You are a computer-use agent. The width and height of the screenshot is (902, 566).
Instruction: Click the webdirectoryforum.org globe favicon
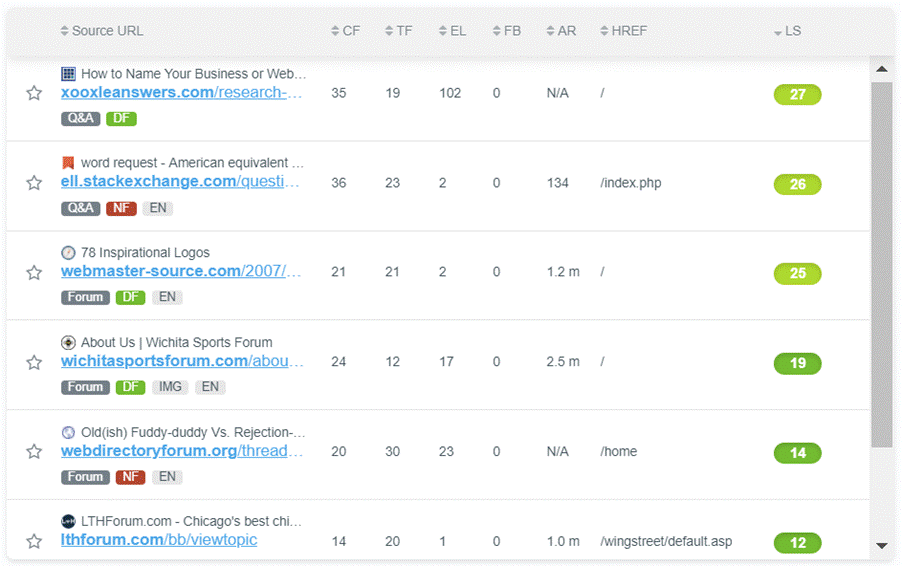pos(68,432)
